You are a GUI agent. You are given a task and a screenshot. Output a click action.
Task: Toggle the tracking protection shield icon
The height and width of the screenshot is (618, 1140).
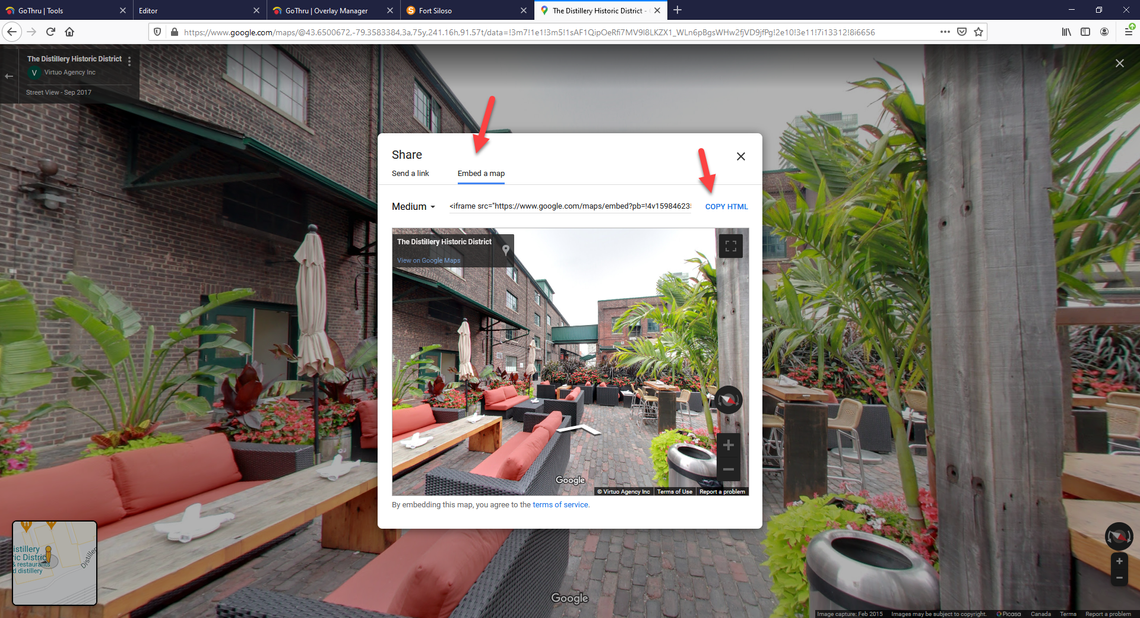pyautogui.click(x=157, y=31)
